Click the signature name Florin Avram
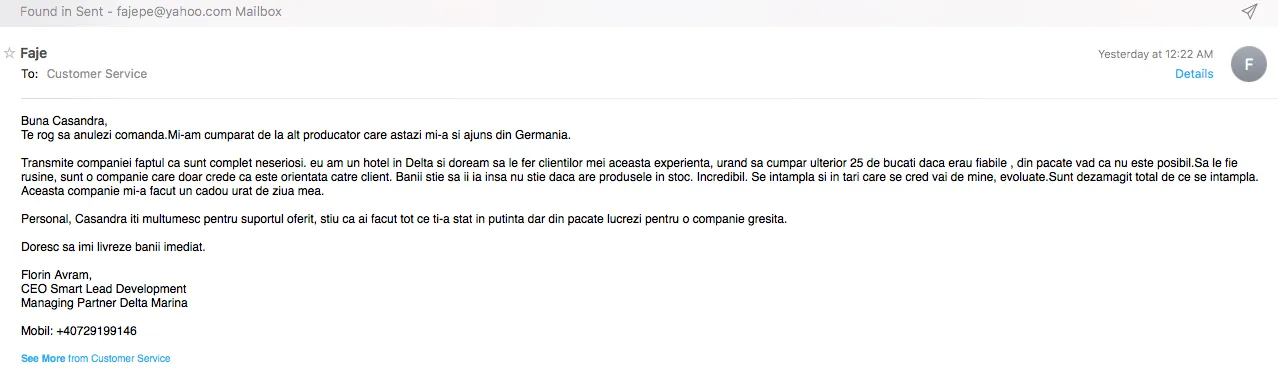 tap(57, 275)
